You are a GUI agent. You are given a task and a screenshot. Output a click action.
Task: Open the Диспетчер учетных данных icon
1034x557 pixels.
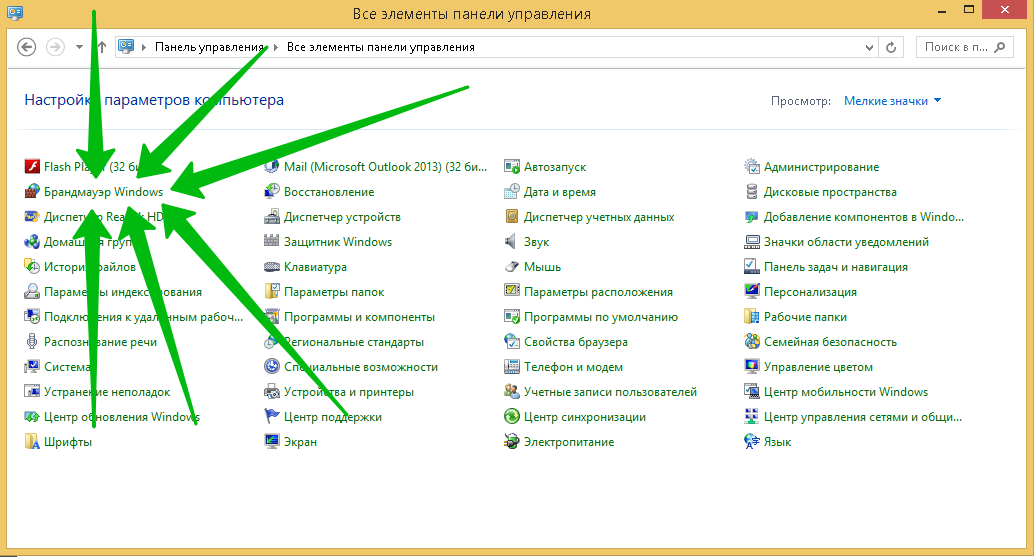[x=512, y=217]
